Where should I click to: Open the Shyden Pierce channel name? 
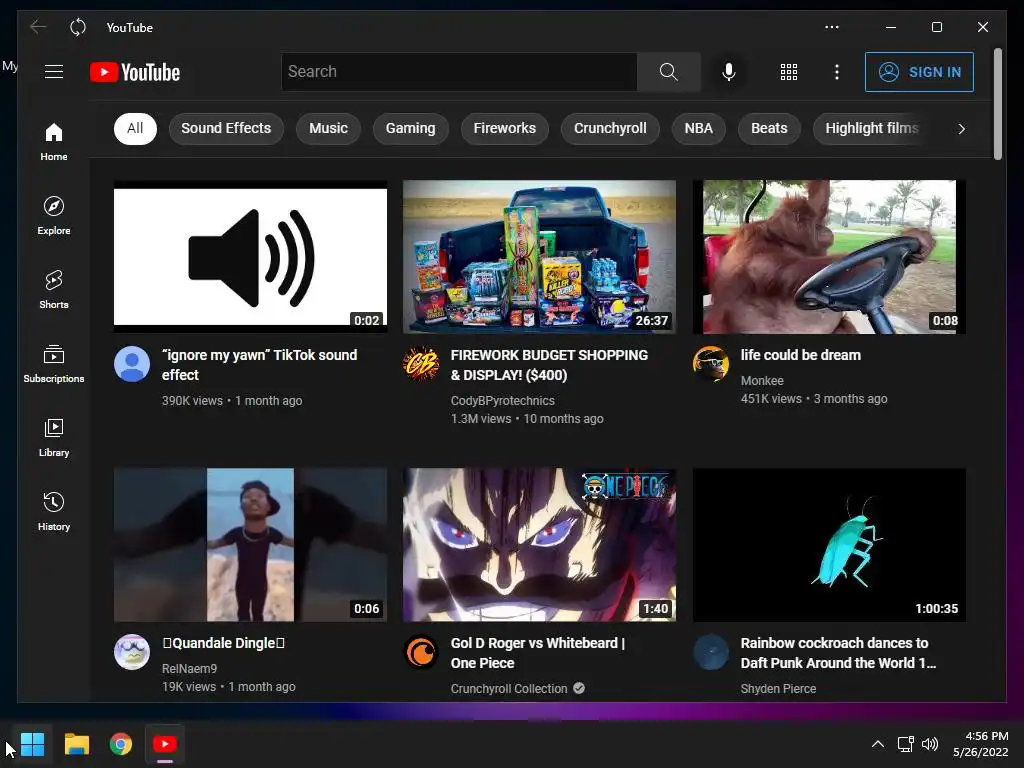point(778,688)
